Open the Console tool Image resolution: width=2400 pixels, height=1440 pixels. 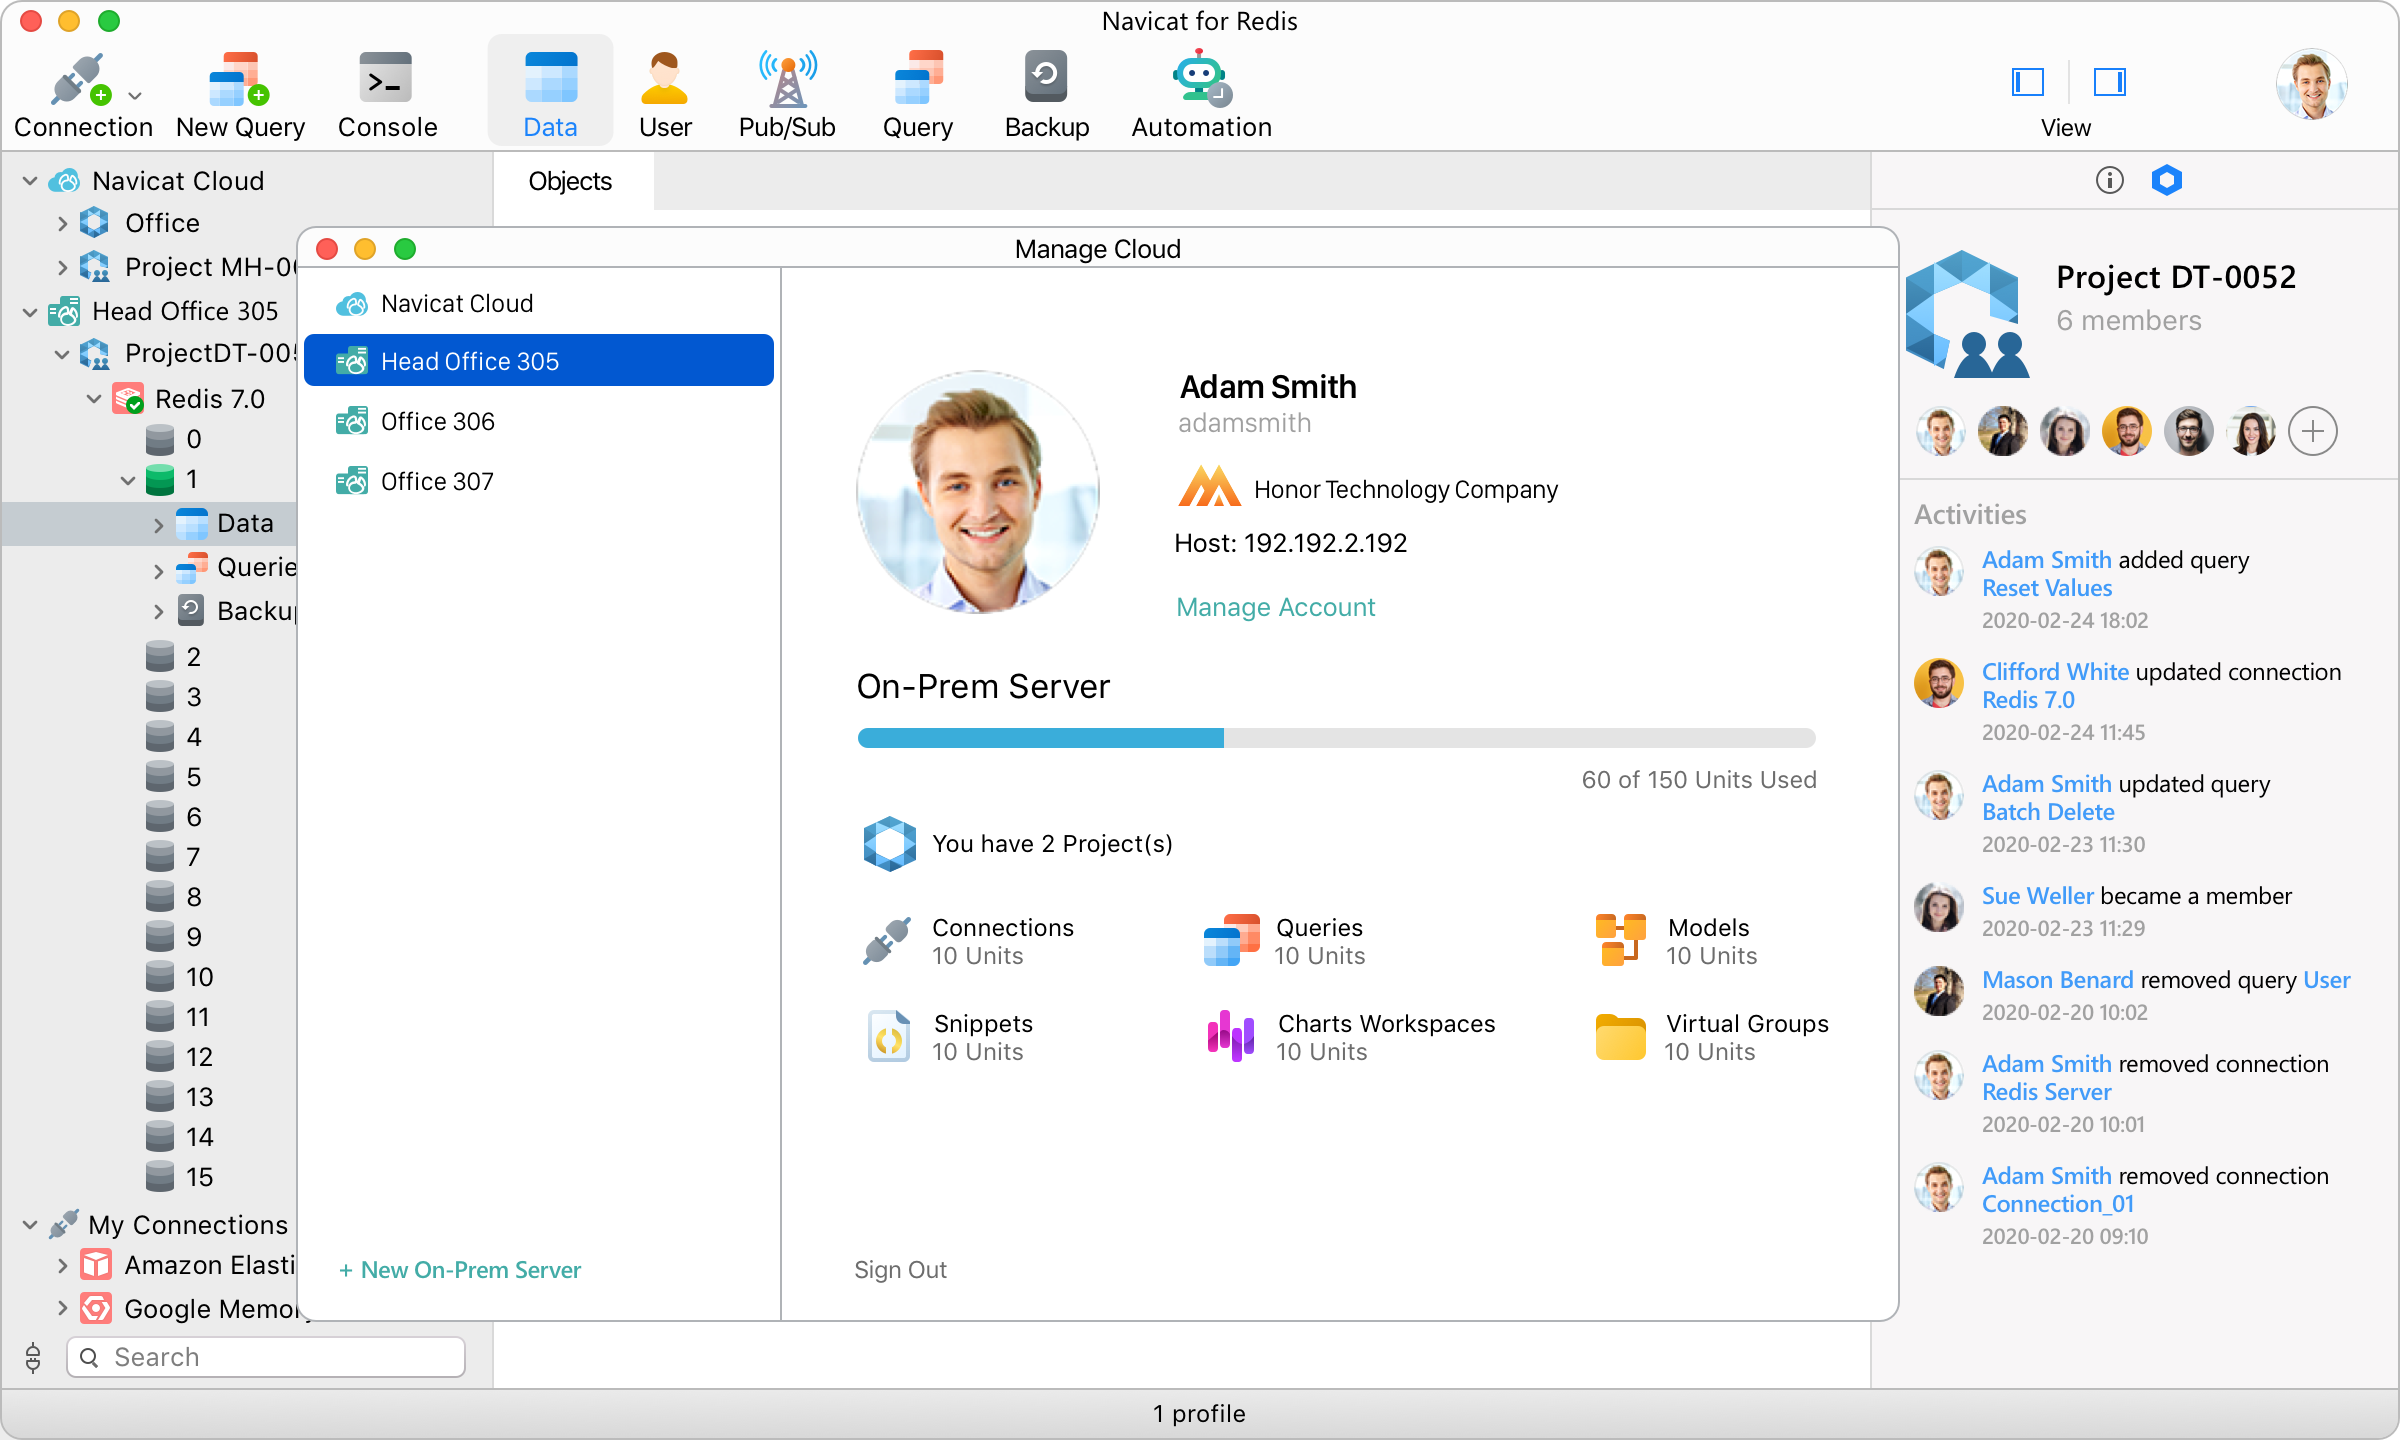(x=387, y=95)
